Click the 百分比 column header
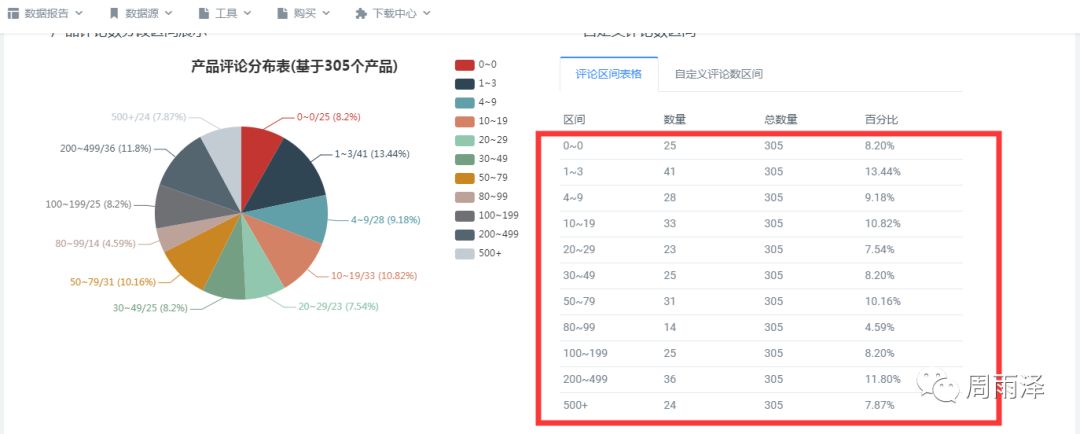This screenshot has width=1080, height=434. [x=881, y=120]
